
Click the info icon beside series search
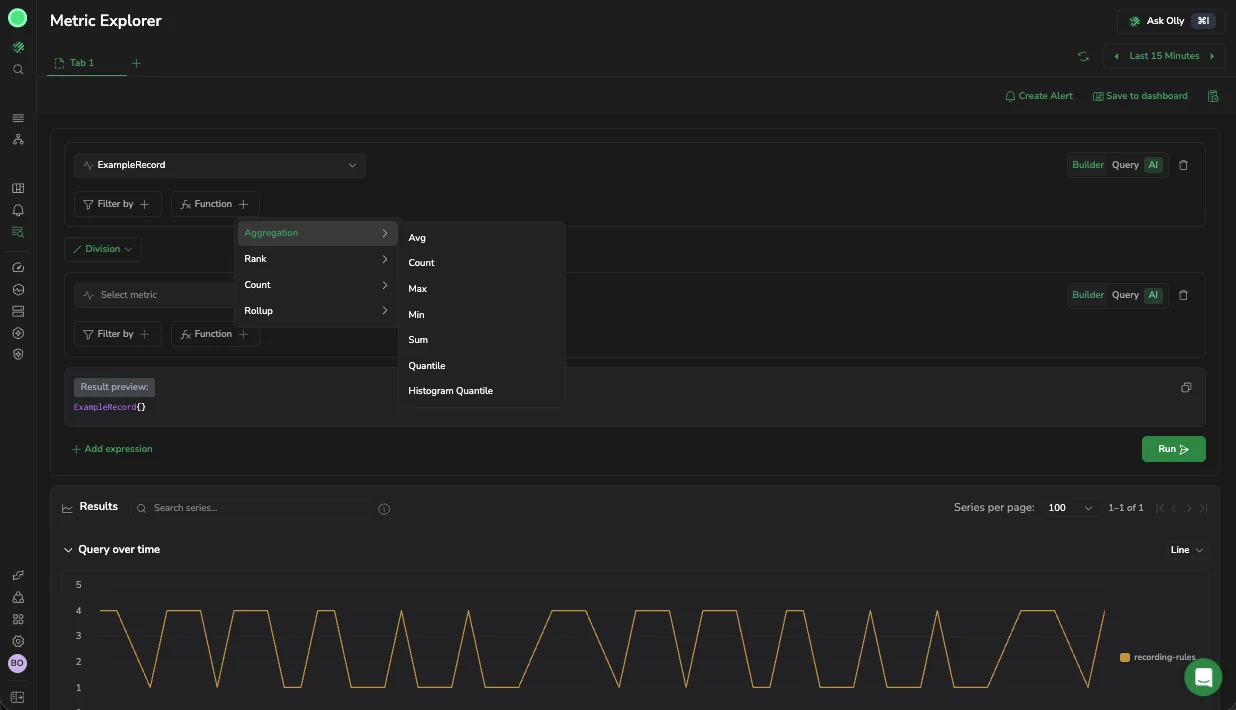(384, 509)
